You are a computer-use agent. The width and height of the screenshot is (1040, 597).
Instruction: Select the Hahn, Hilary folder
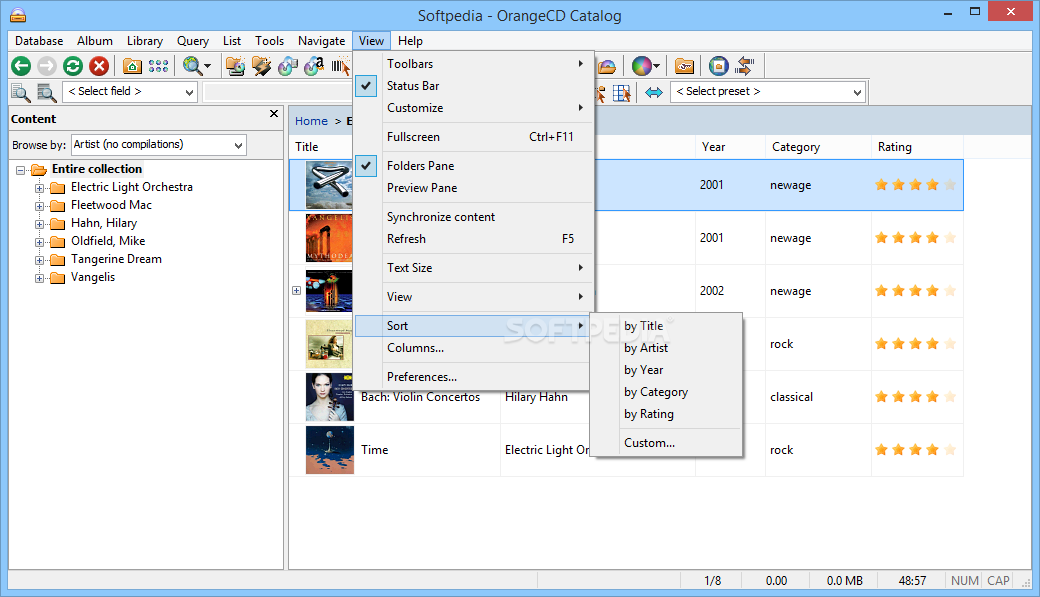(104, 223)
